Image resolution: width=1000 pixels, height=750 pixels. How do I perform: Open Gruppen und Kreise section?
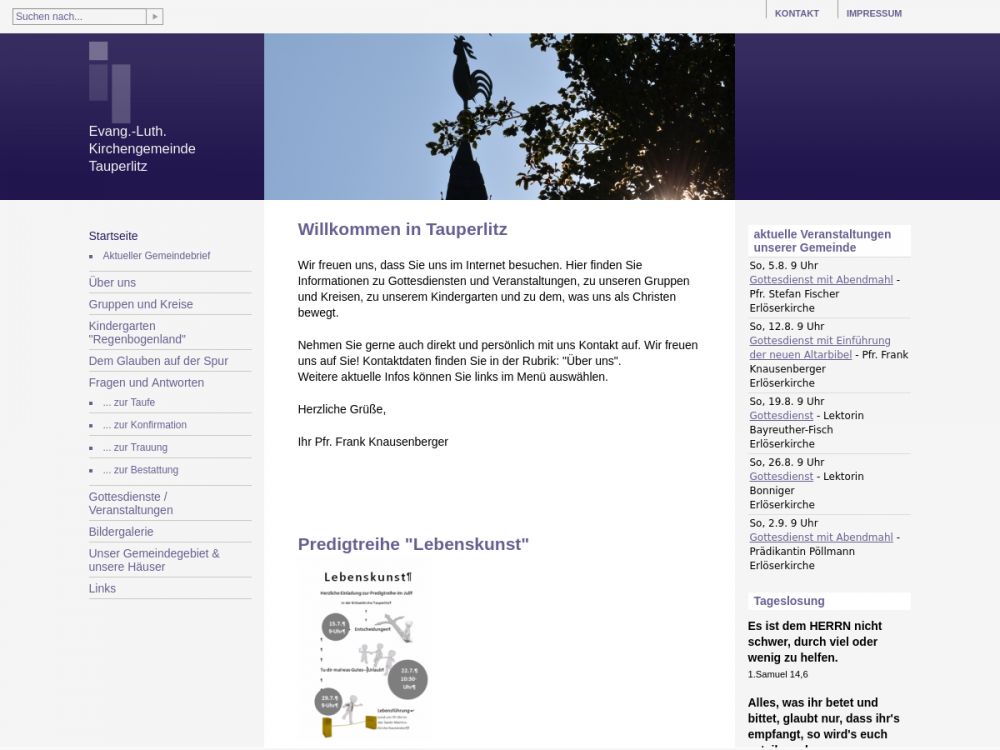pyautogui.click(x=140, y=304)
